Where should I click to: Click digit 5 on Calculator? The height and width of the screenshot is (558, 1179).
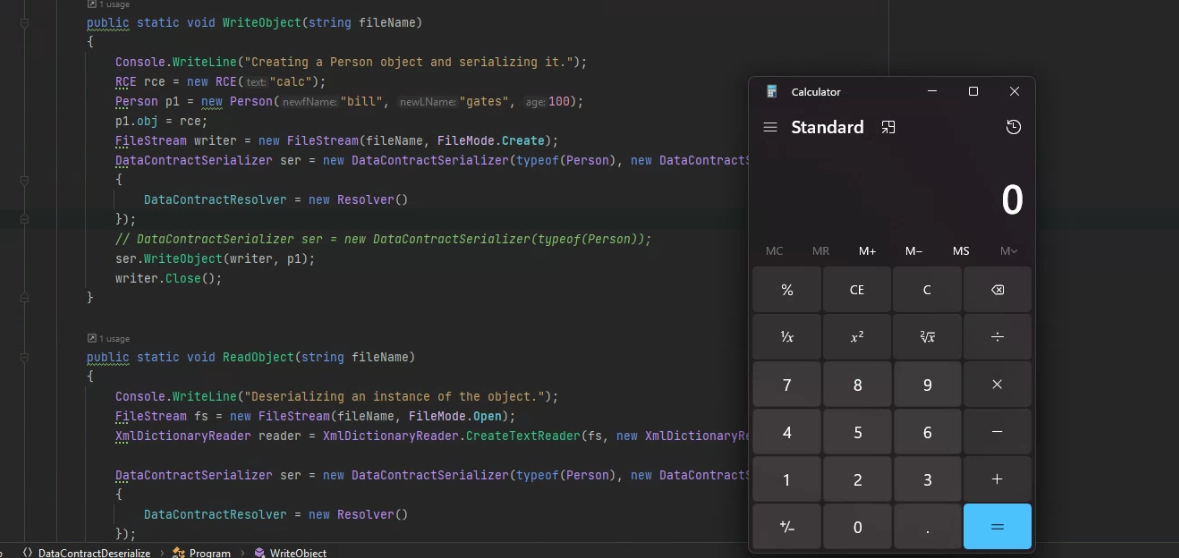pos(856,432)
